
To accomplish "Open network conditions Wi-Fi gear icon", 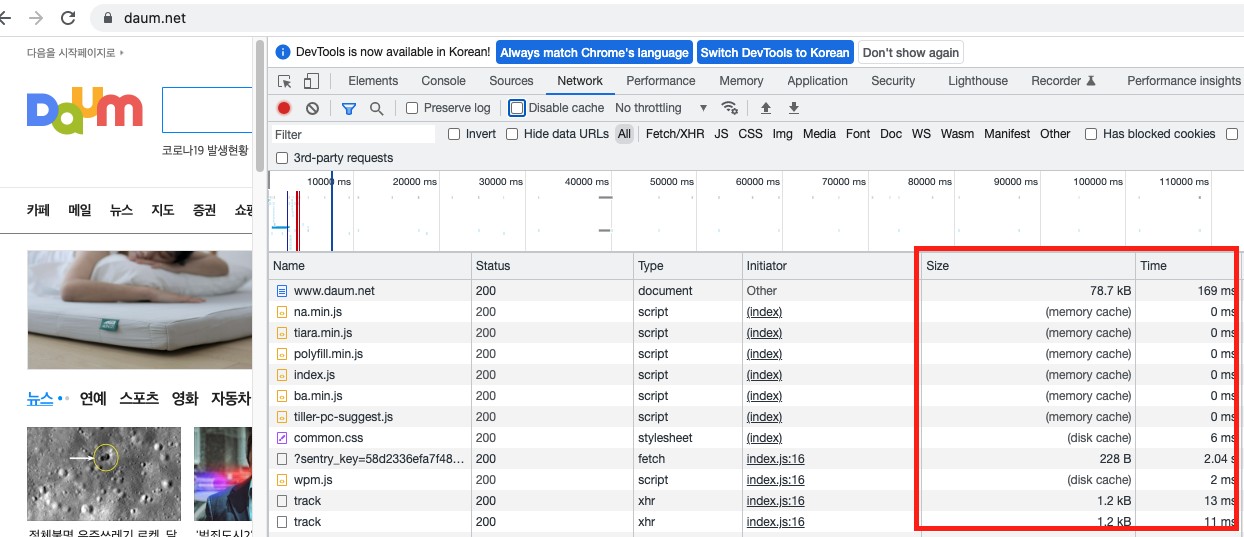I will [730, 108].
